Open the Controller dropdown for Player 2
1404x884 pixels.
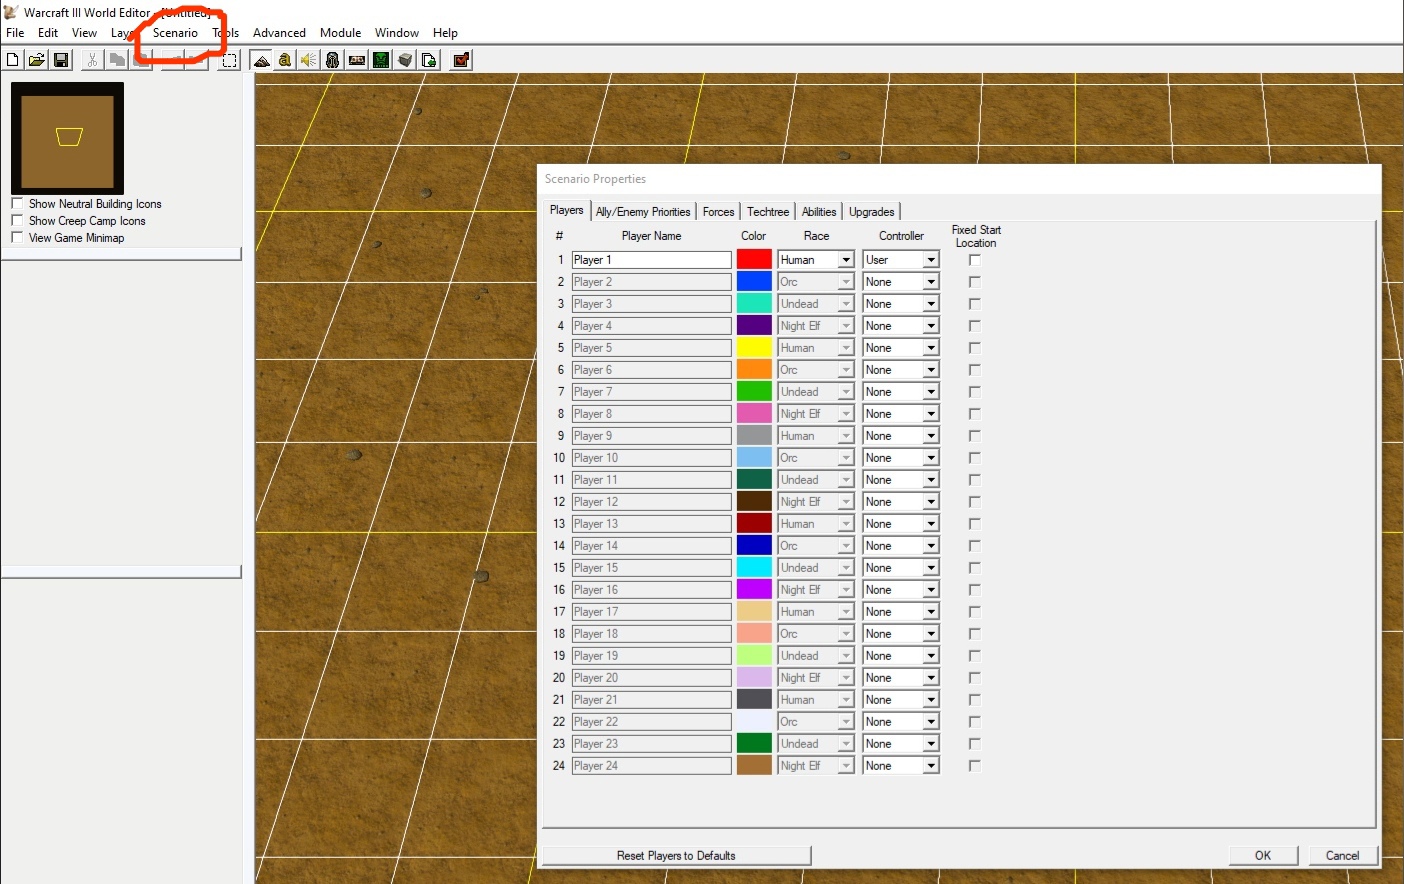tap(930, 282)
